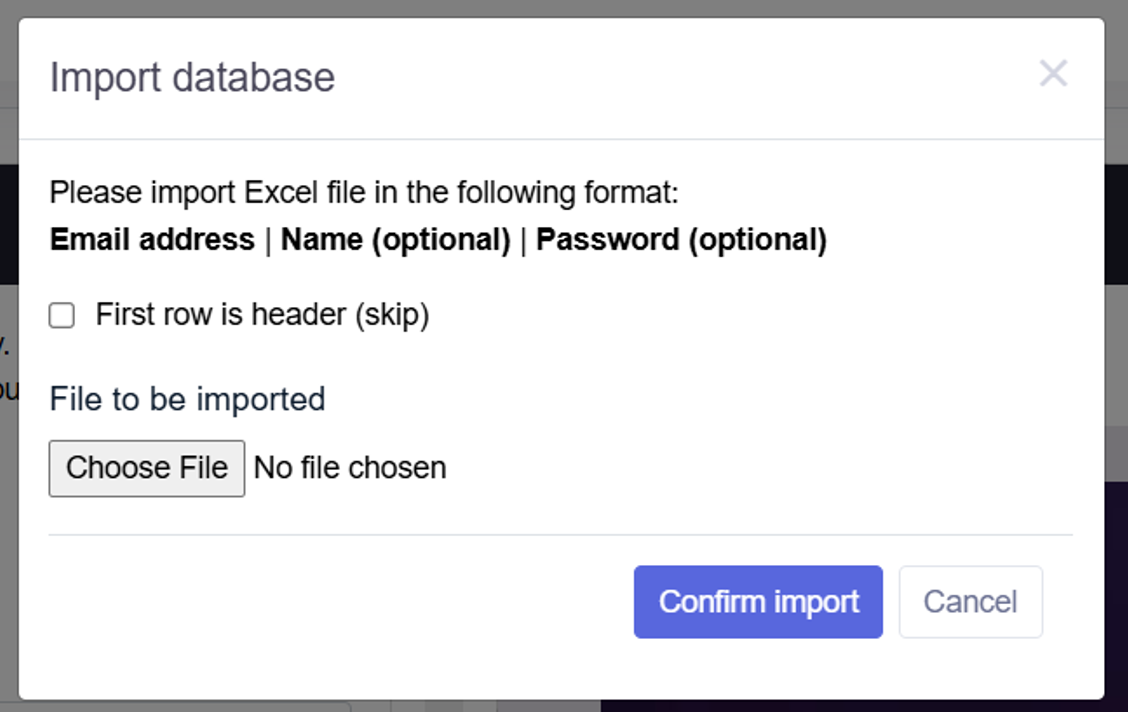Screen dimensions: 1128x712
Task: Click the "No file chosen" text
Action: point(350,468)
